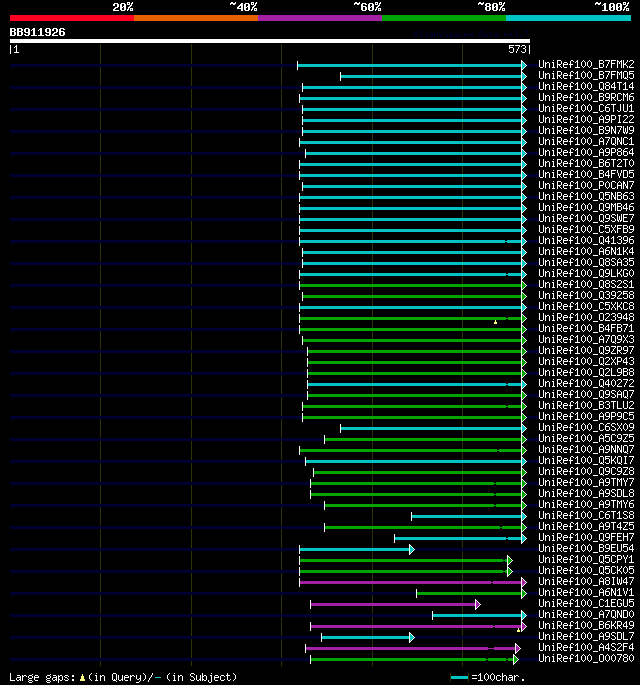Open hit UniRef100_Q84T14
The width and height of the screenshot is (640, 685).
(586, 86)
